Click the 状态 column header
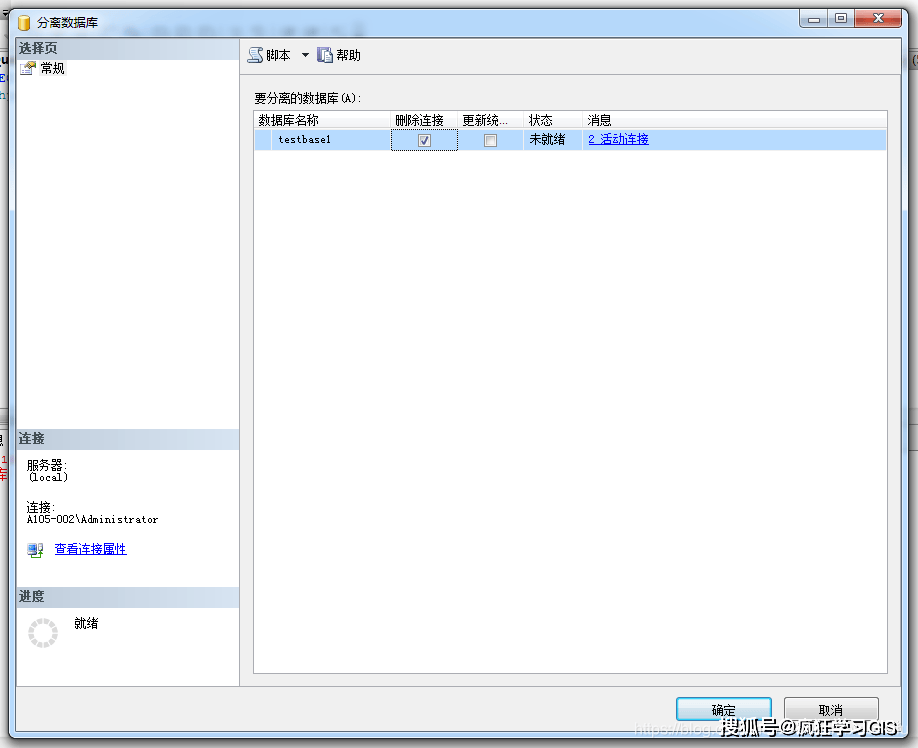918x748 pixels. pyautogui.click(x=553, y=120)
